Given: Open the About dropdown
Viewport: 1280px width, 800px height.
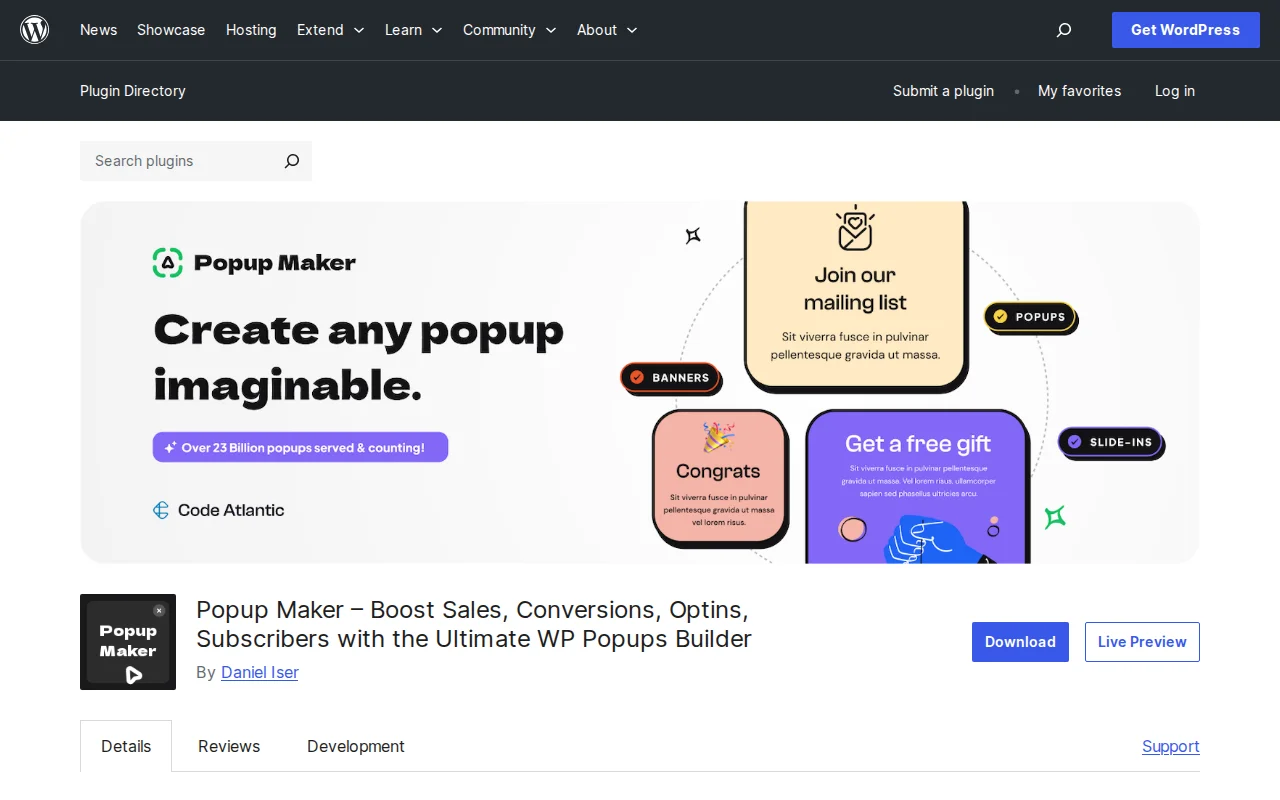Looking at the screenshot, I should [606, 30].
